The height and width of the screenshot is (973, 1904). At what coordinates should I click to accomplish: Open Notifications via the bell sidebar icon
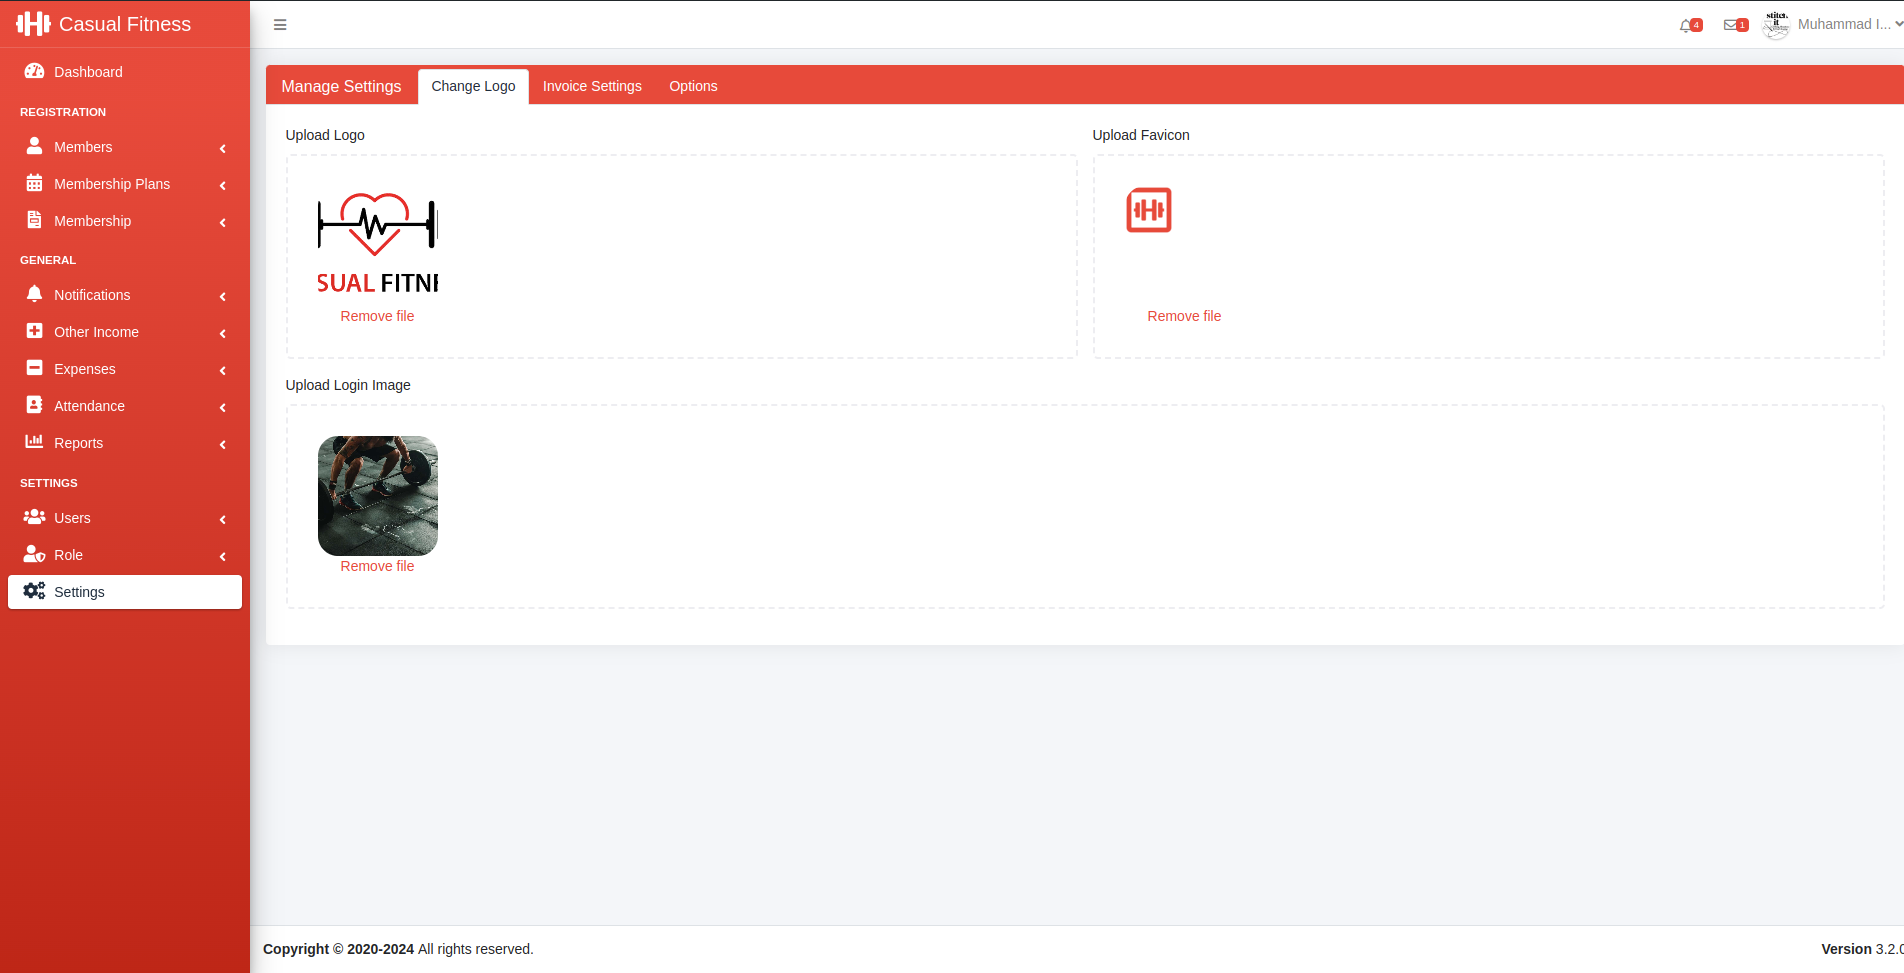point(35,294)
